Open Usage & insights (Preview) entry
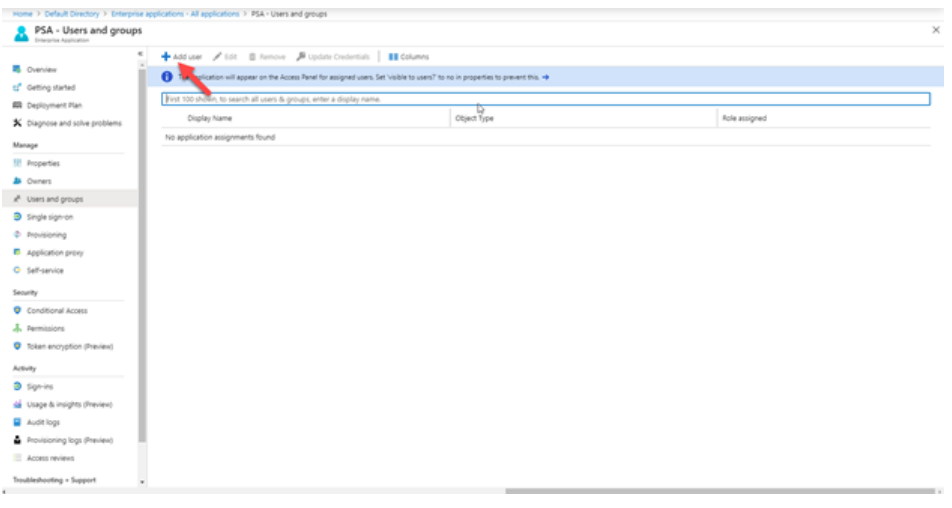Viewport: 952px width, 508px height. click(69, 405)
